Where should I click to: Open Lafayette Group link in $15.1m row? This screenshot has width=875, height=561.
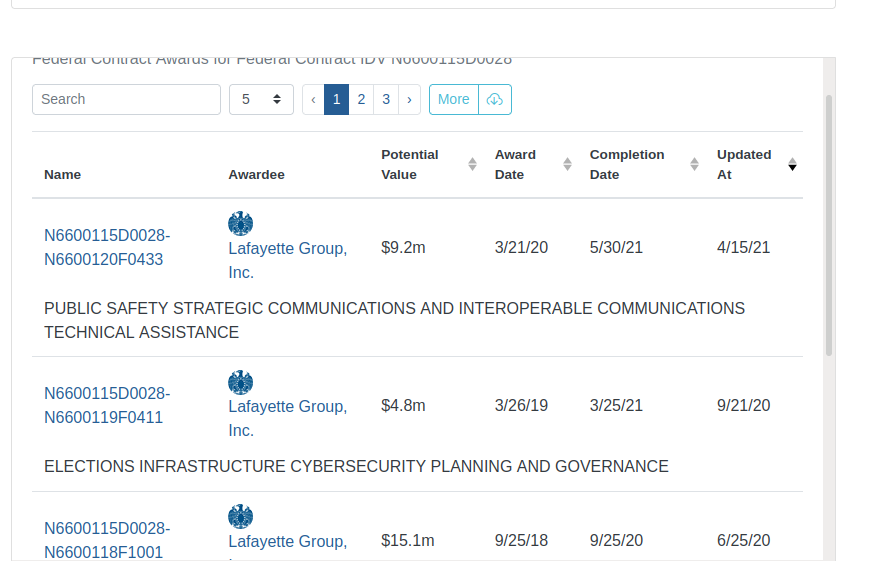tap(287, 541)
